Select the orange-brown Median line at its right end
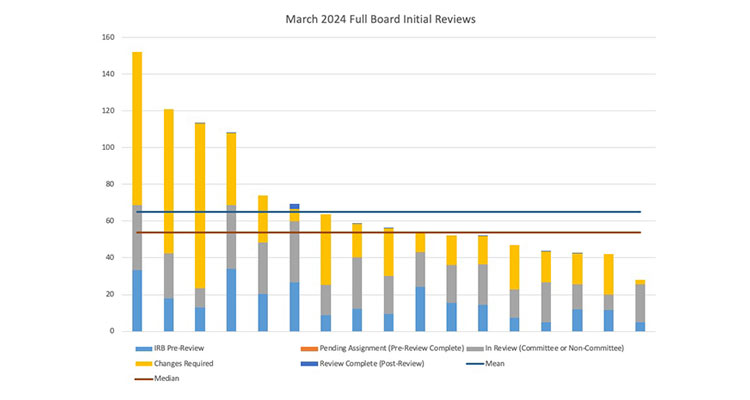 pos(635,233)
